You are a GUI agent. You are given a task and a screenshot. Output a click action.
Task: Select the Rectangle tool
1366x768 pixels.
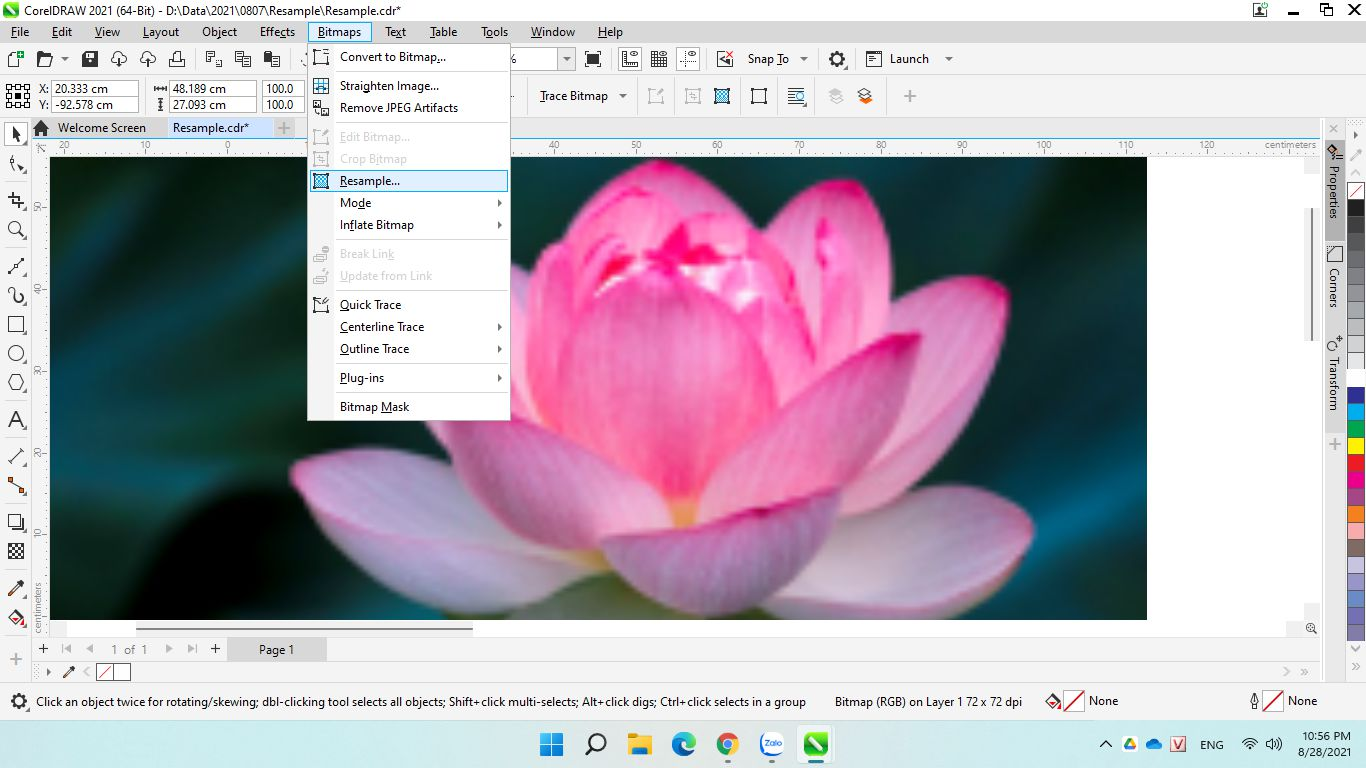16,325
